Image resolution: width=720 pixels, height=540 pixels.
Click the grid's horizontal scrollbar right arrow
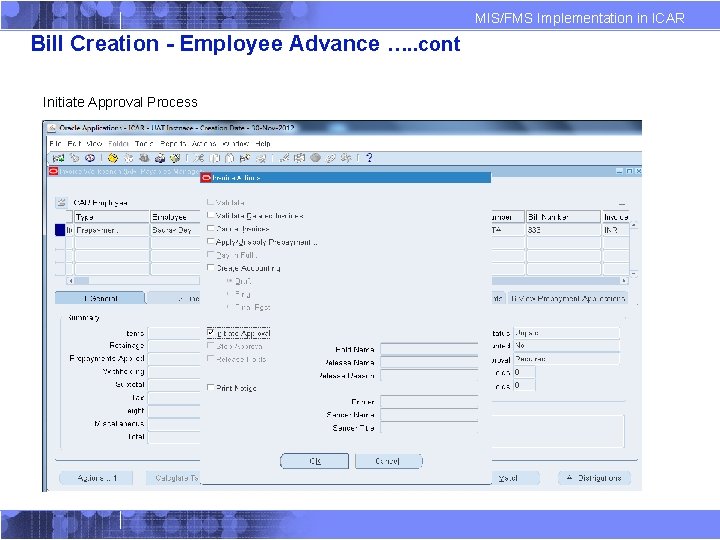(624, 281)
